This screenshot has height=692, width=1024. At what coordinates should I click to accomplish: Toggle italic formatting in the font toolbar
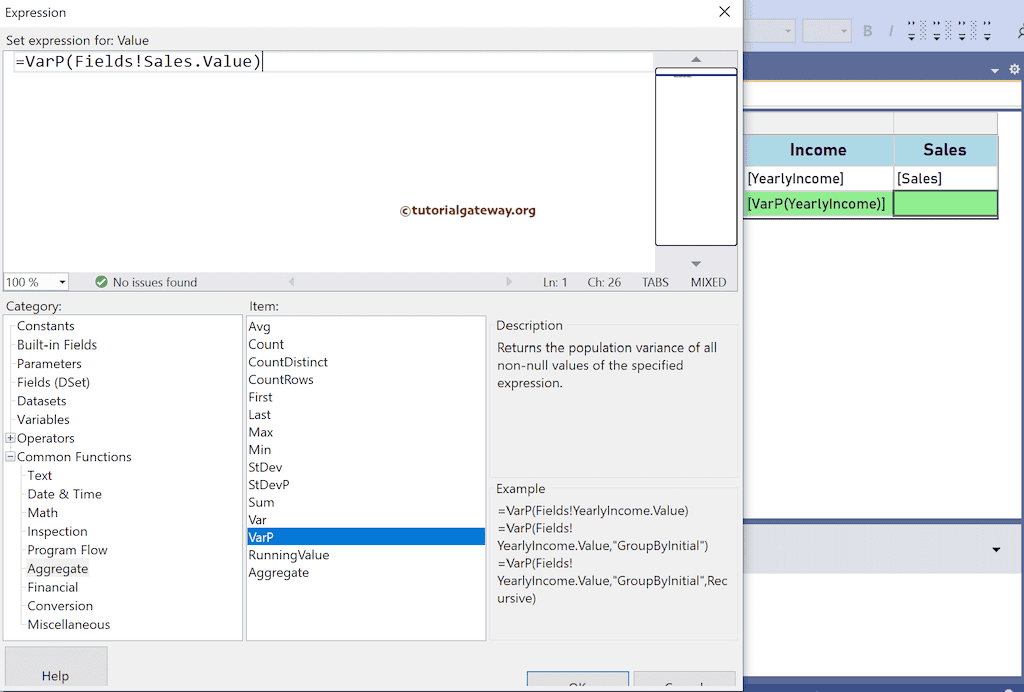pos(893,30)
